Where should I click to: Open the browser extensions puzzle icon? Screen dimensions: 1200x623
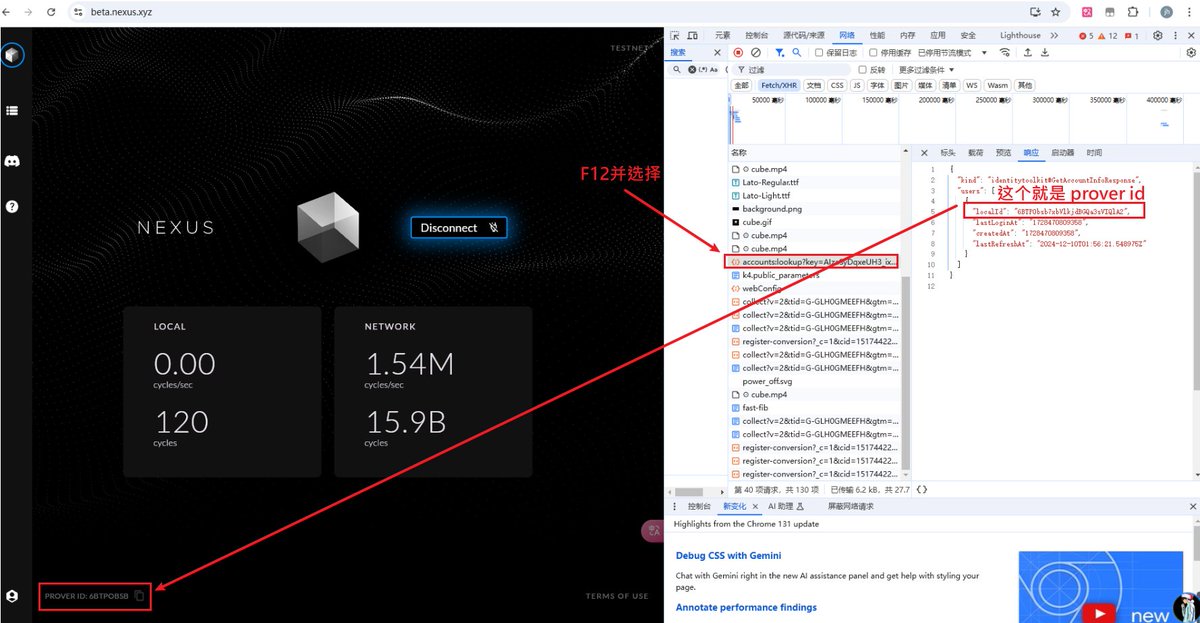click(1133, 12)
